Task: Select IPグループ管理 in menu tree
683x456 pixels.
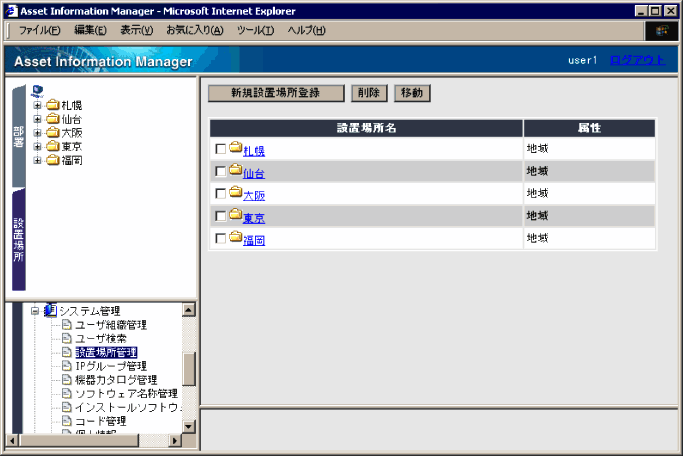Action: tap(111, 366)
